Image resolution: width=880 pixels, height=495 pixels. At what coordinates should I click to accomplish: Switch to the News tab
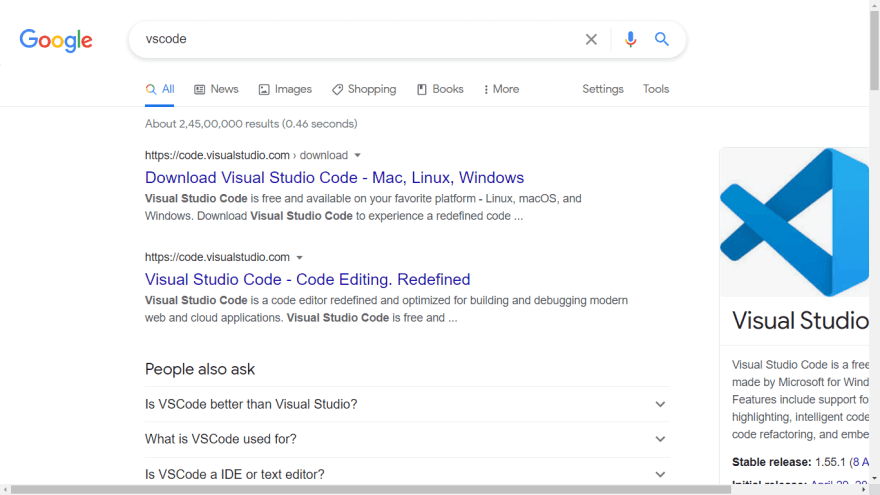[216, 89]
